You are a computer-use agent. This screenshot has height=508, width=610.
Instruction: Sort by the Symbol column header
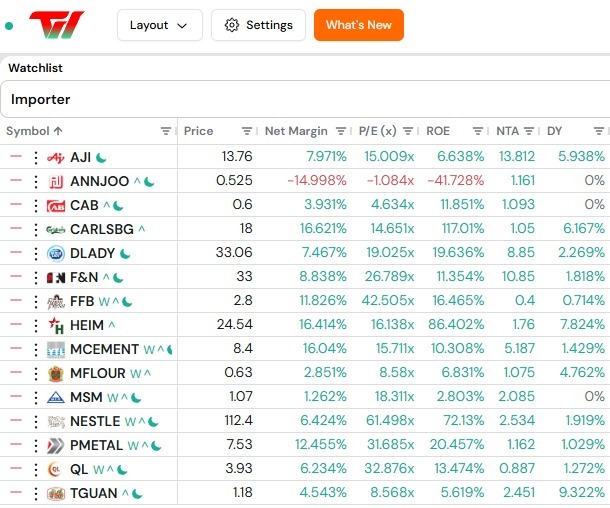[28, 131]
